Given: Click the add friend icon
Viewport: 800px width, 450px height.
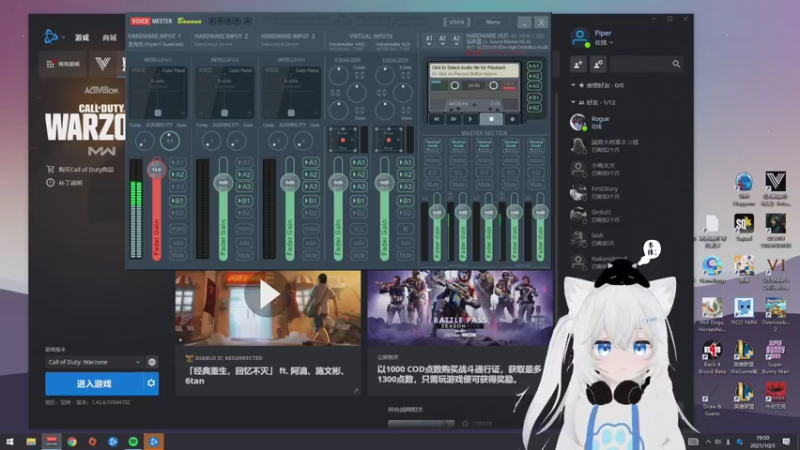Looking at the screenshot, I should (579, 64).
